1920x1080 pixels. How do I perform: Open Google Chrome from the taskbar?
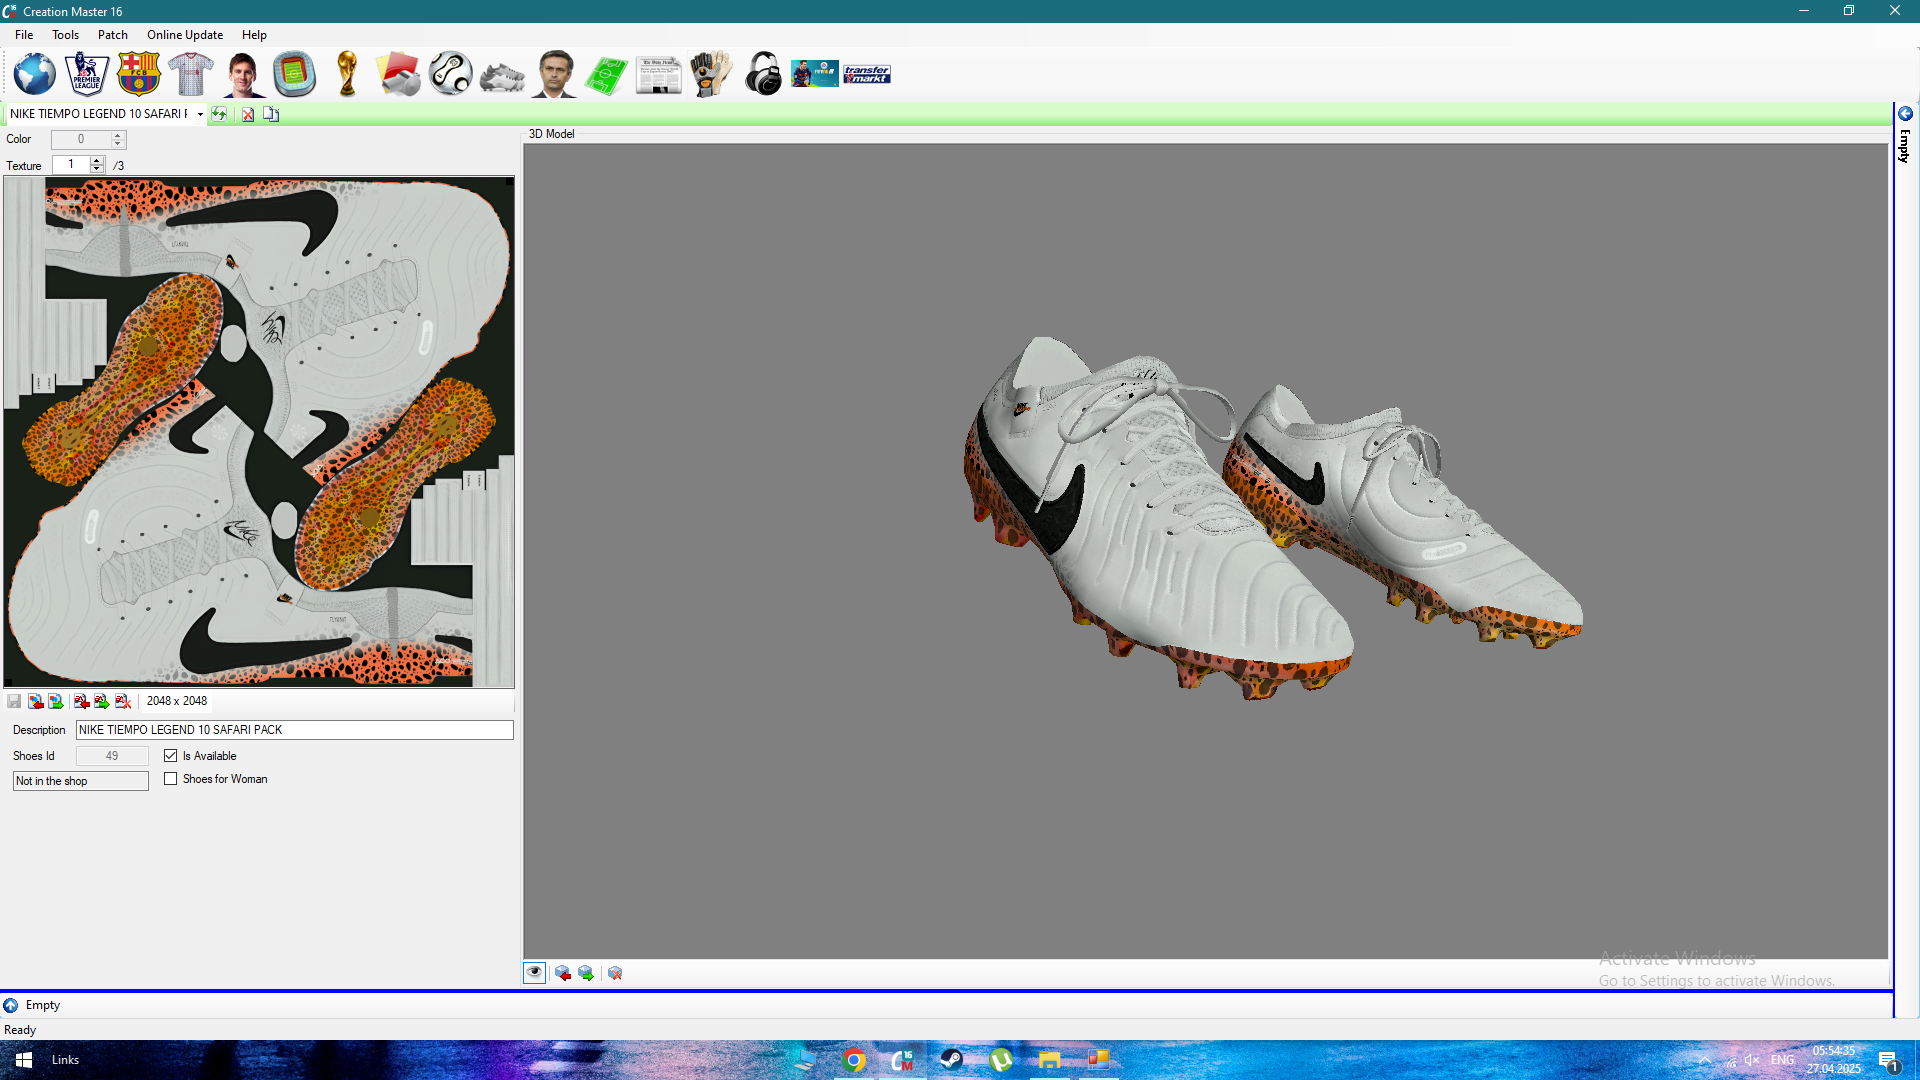854,1060
